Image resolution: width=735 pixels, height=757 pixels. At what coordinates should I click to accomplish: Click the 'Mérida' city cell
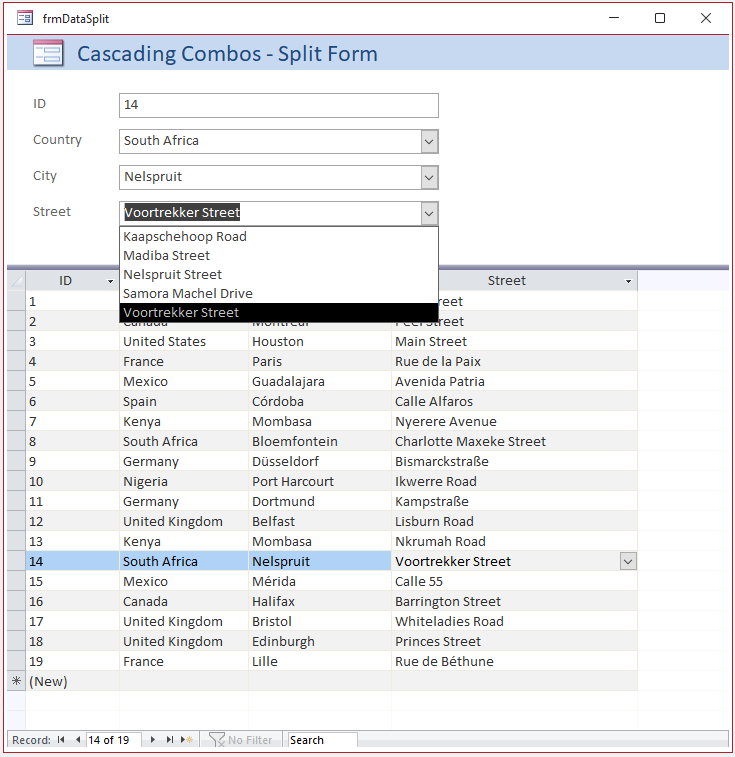tap(320, 582)
